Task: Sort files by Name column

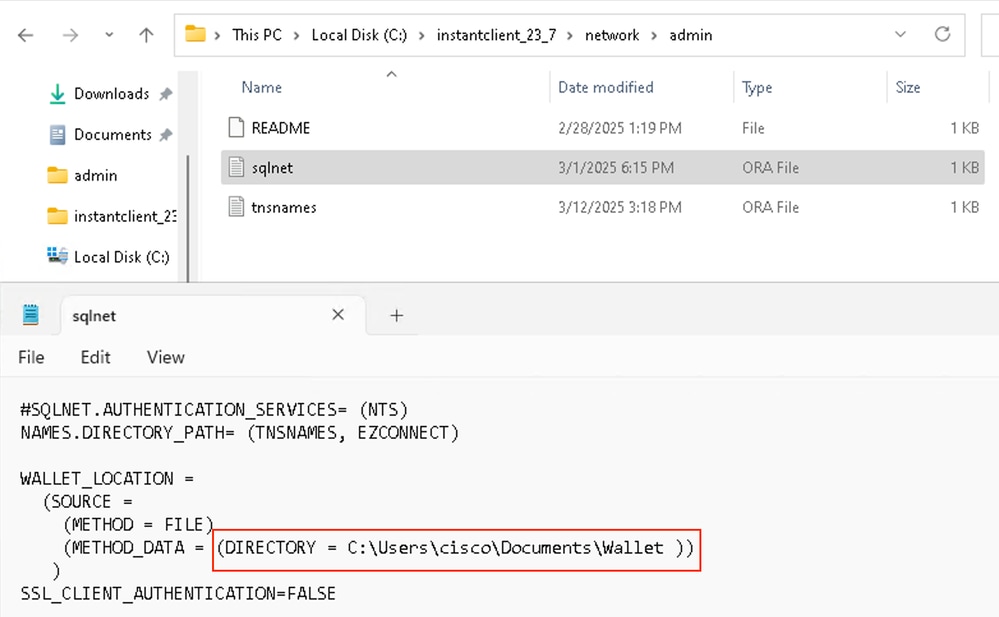Action: (x=261, y=87)
